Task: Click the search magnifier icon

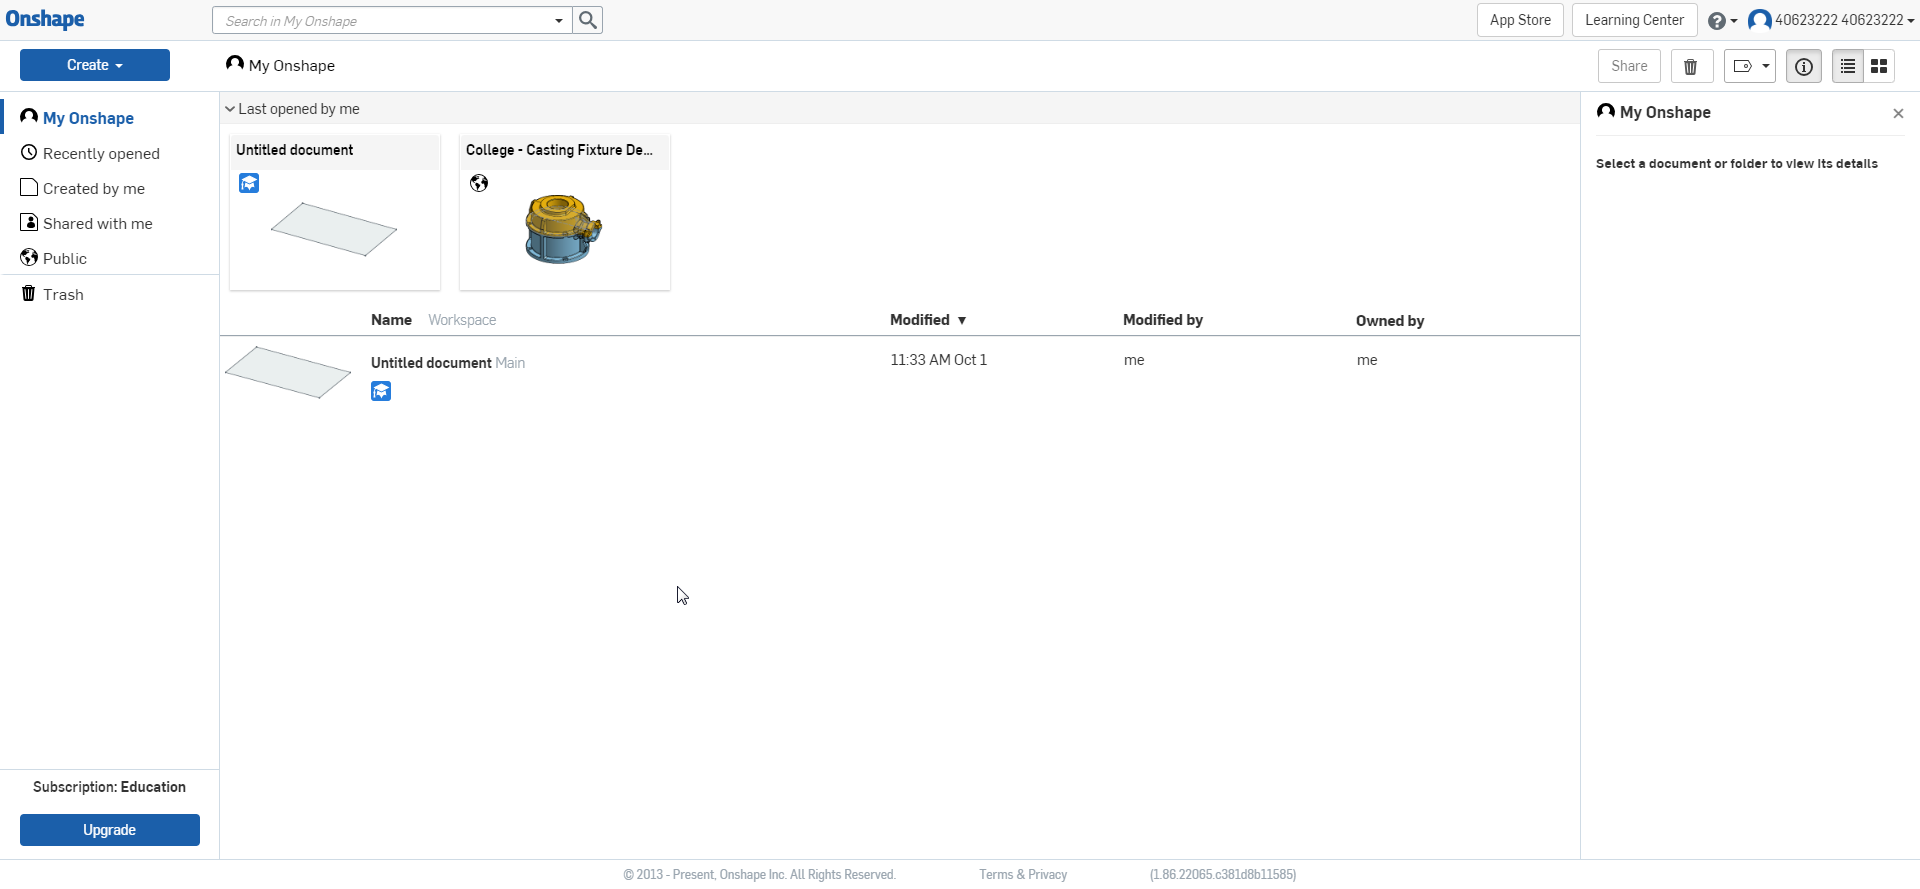Action: coord(588,20)
